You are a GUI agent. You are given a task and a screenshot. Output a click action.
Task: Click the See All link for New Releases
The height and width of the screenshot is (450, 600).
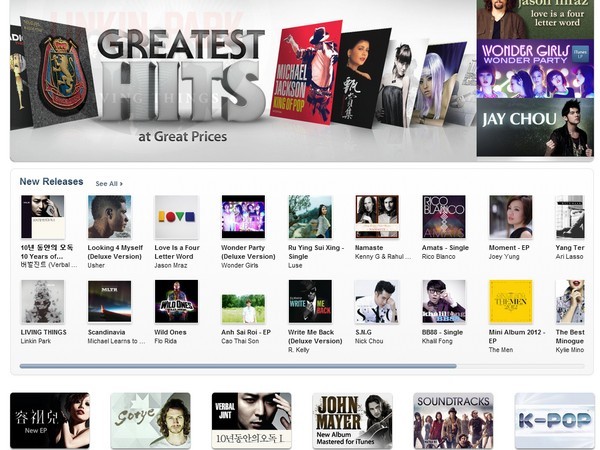tap(109, 184)
